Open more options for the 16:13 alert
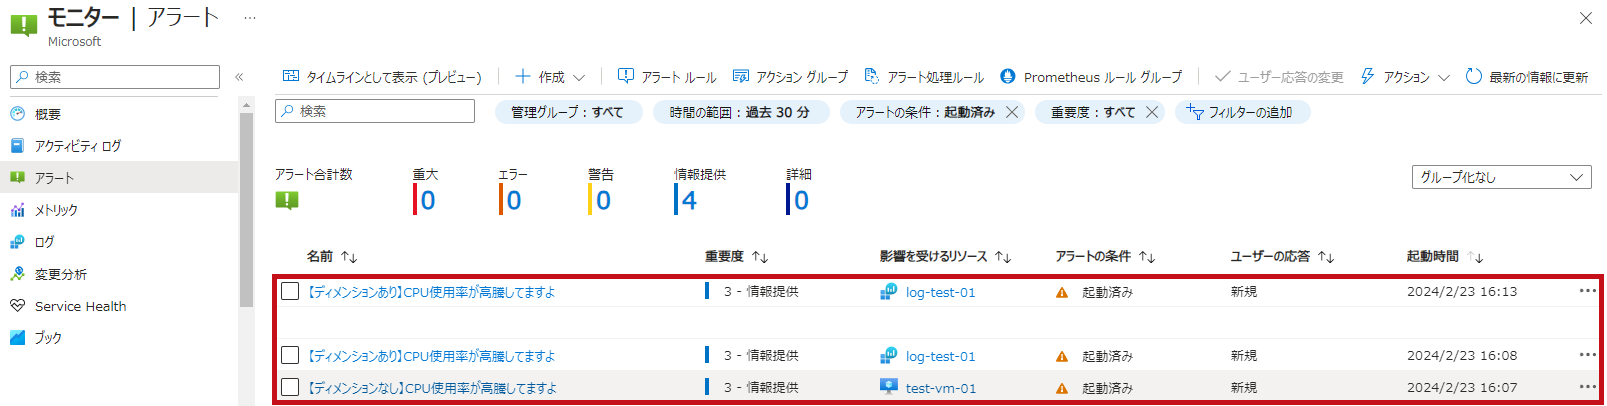This screenshot has width=1607, height=406. click(1587, 291)
